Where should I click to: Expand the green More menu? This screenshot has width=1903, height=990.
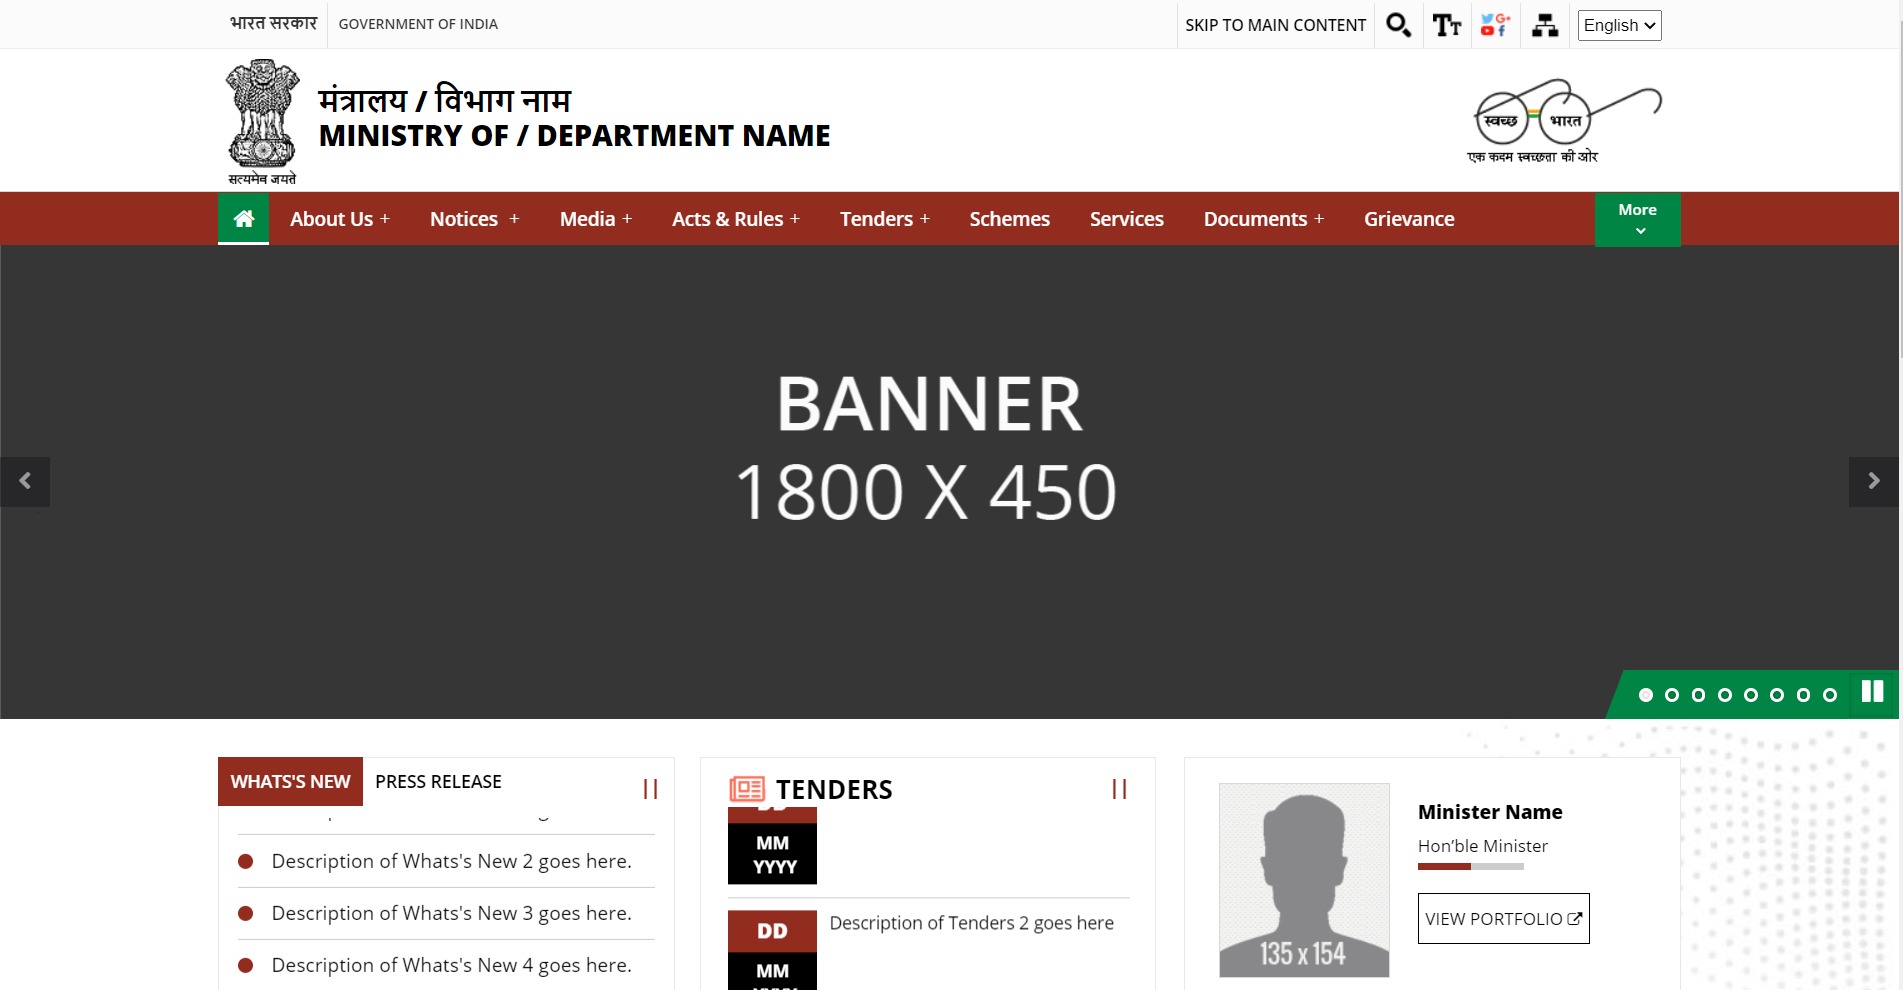1637,219
